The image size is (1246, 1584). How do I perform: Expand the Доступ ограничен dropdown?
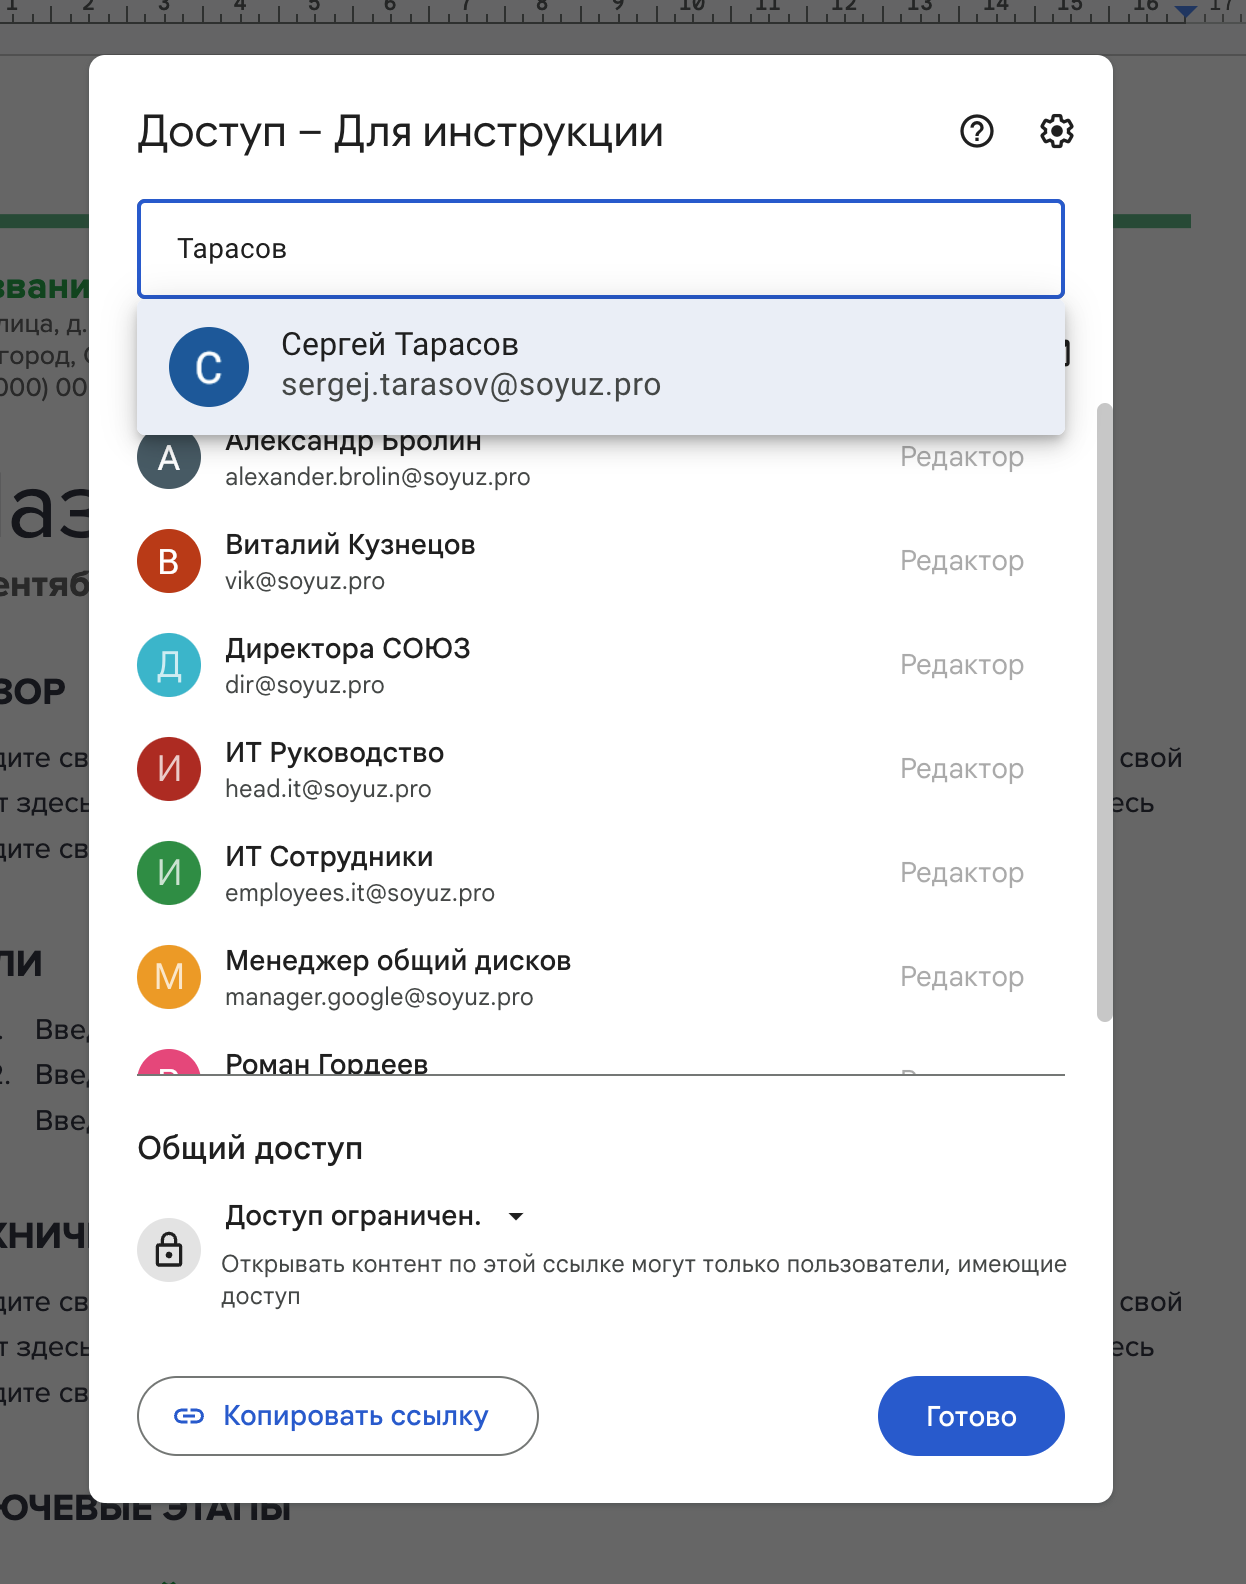[x=375, y=1216]
